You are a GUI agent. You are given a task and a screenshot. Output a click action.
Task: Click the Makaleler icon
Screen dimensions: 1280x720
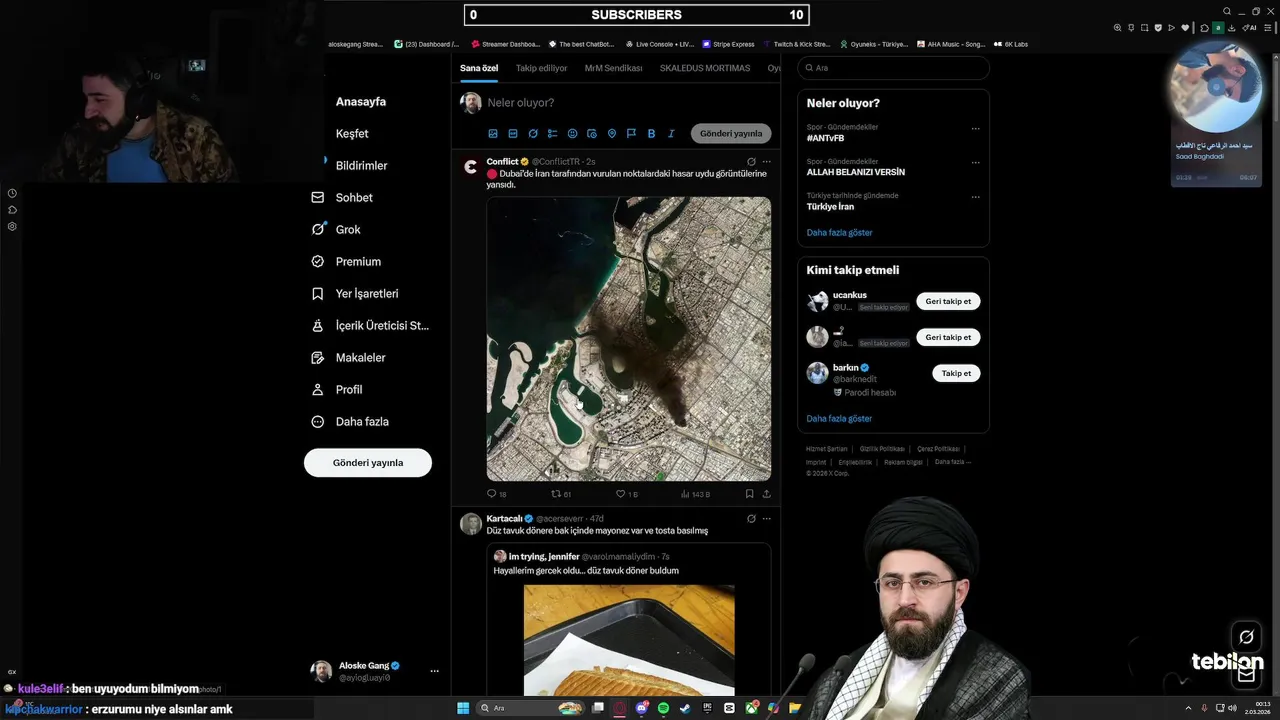point(318,358)
